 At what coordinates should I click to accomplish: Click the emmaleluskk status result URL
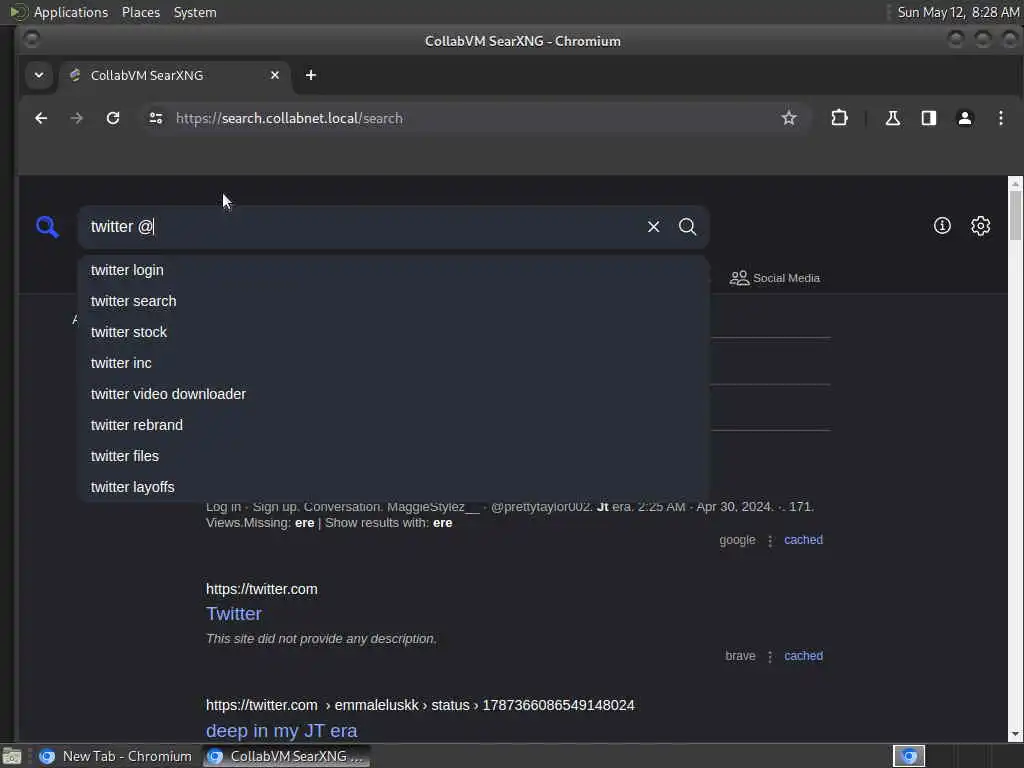(x=420, y=705)
